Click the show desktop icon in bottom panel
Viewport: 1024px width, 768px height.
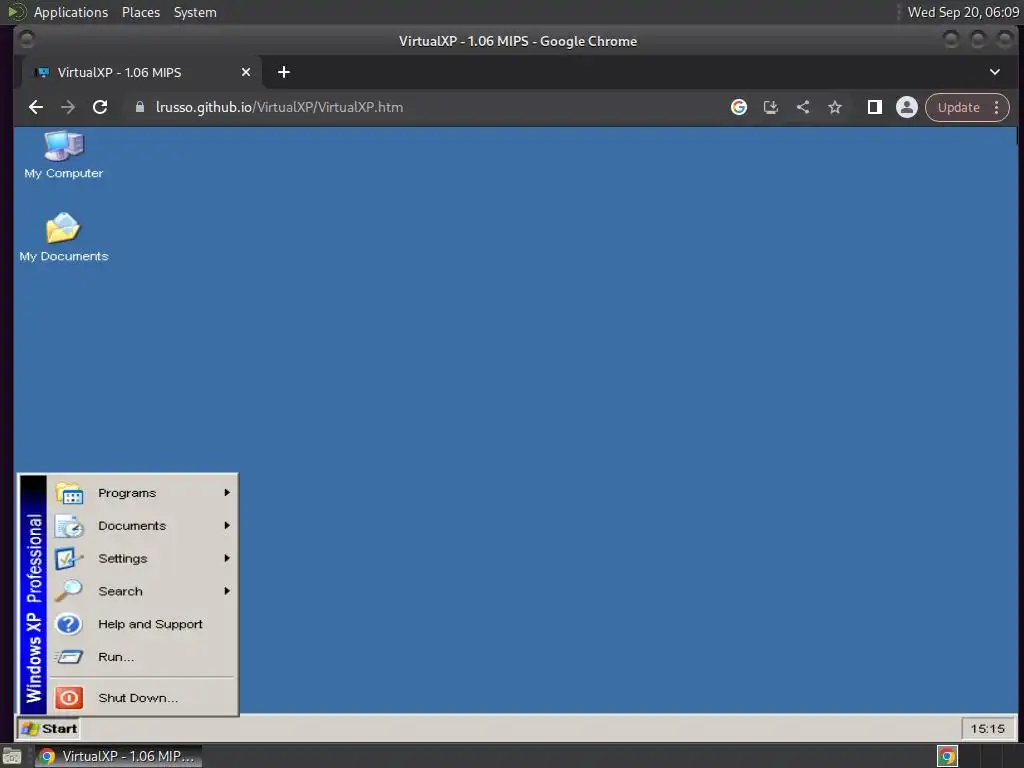click(x=12, y=756)
